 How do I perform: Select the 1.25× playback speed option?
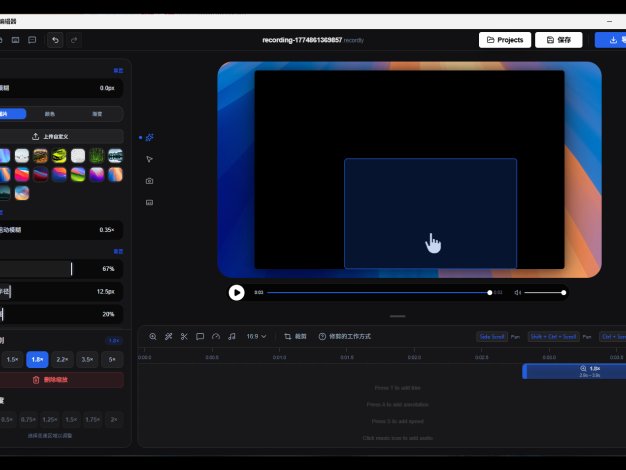click(50, 420)
